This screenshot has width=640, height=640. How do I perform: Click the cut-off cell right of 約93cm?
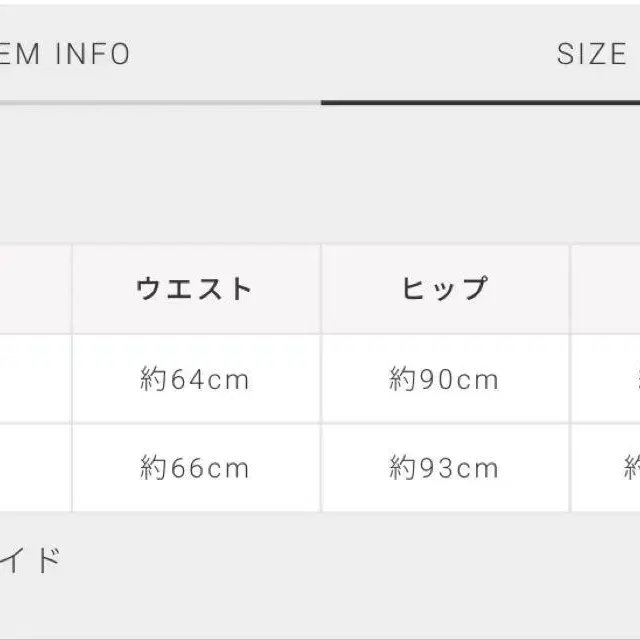pyautogui.click(x=606, y=468)
